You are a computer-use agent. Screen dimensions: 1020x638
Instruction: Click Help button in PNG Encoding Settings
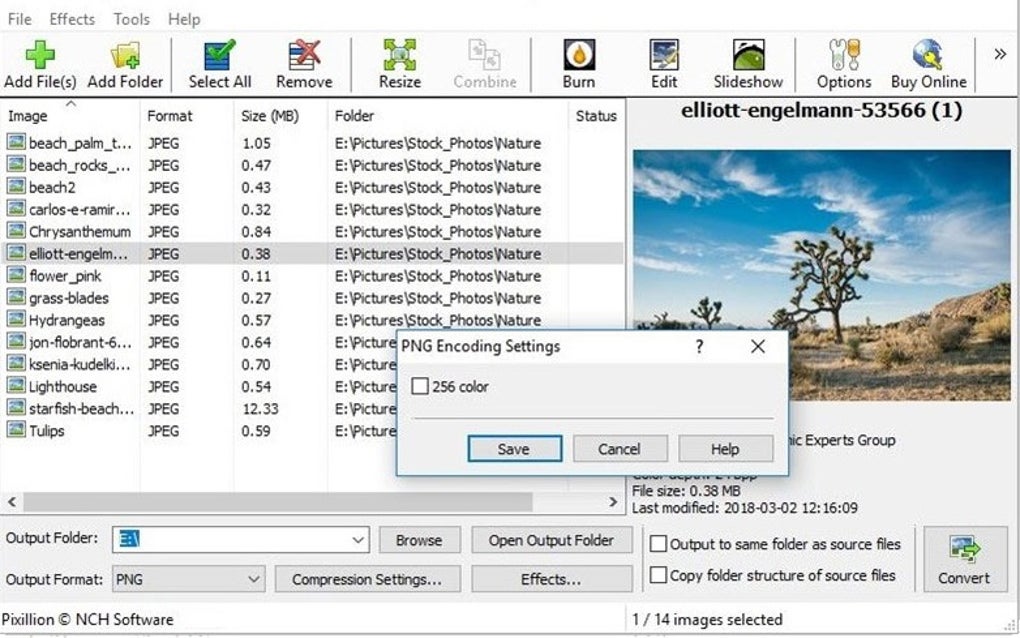725,449
